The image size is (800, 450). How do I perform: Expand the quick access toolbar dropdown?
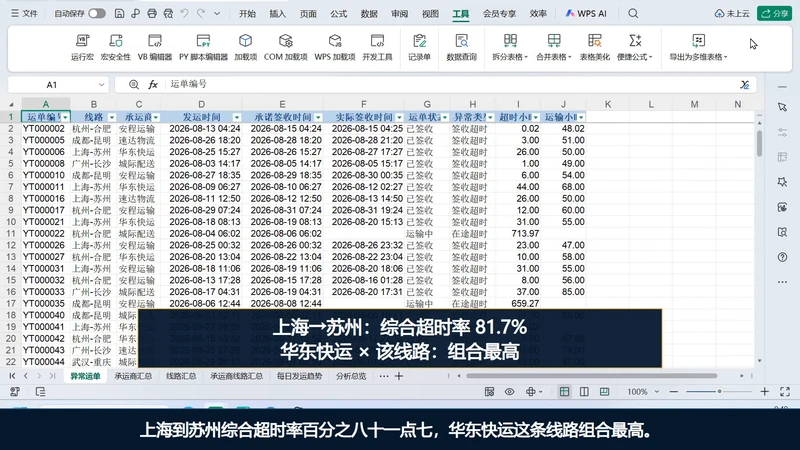pyautogui.click(x=217, y=14)
